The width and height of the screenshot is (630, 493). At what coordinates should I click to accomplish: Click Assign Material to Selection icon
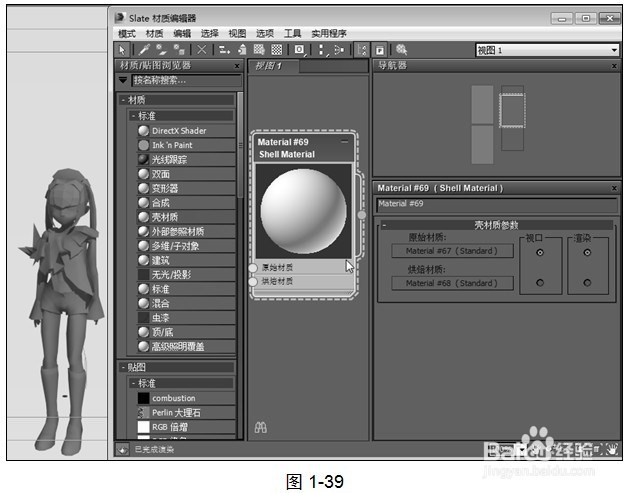coord(179,50)
